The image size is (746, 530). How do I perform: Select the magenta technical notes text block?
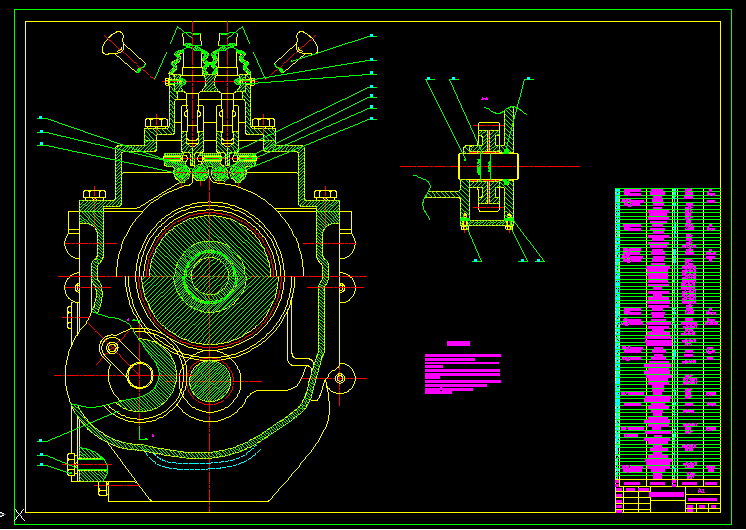coord(462,372)
